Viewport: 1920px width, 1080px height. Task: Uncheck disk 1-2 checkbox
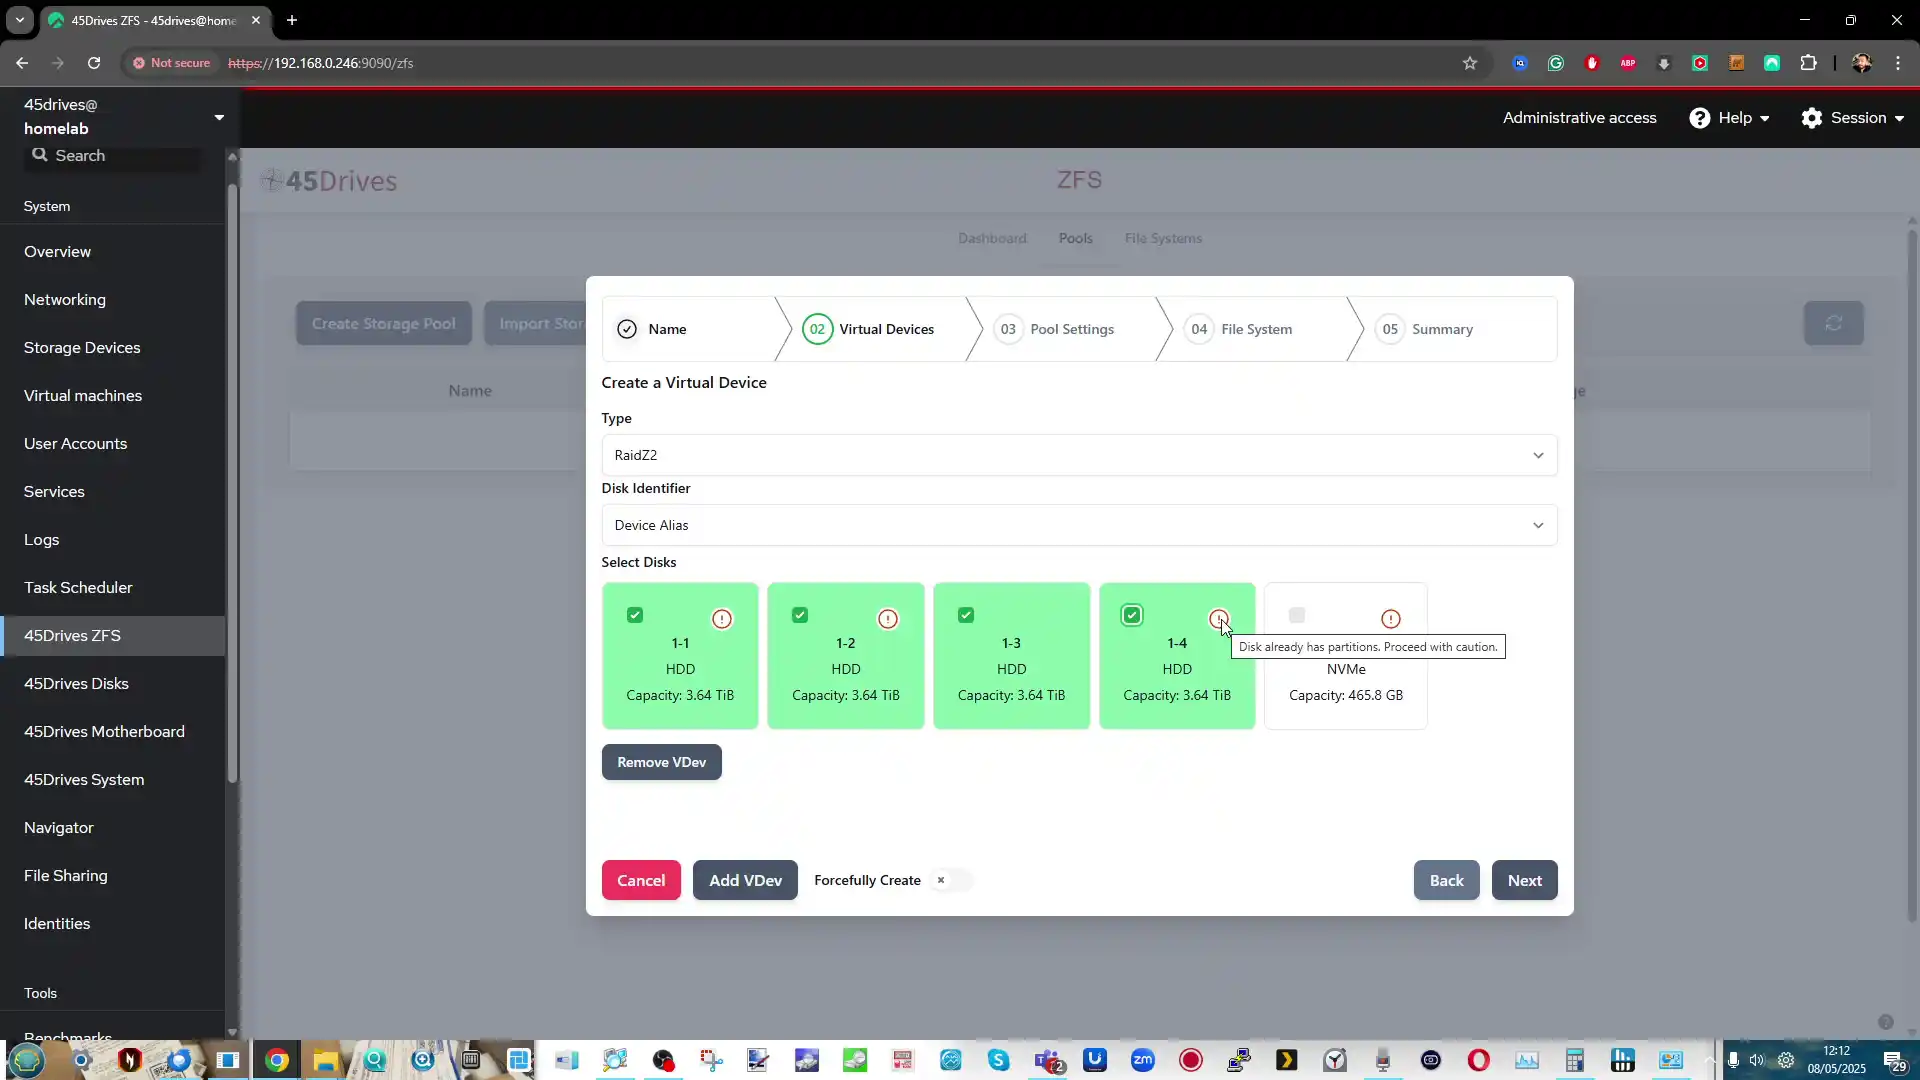pyautogui.click(x=800, y=615)
